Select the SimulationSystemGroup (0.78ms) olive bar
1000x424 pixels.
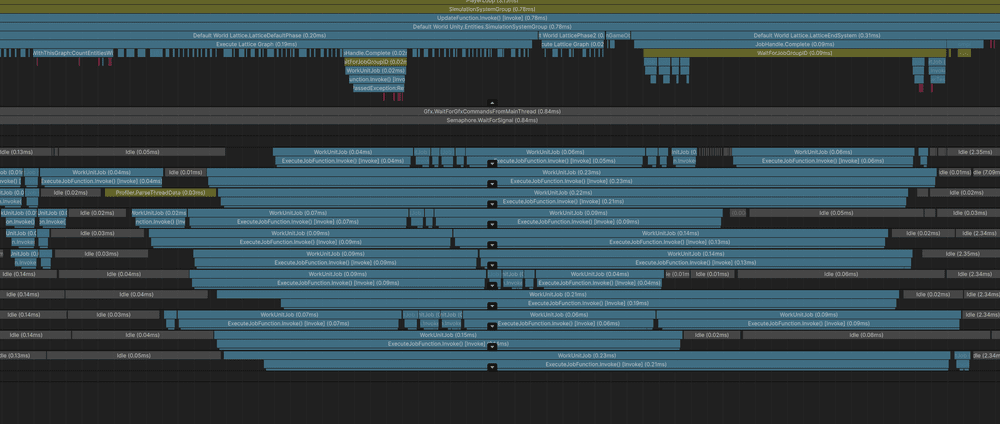(x=500, y=10)
